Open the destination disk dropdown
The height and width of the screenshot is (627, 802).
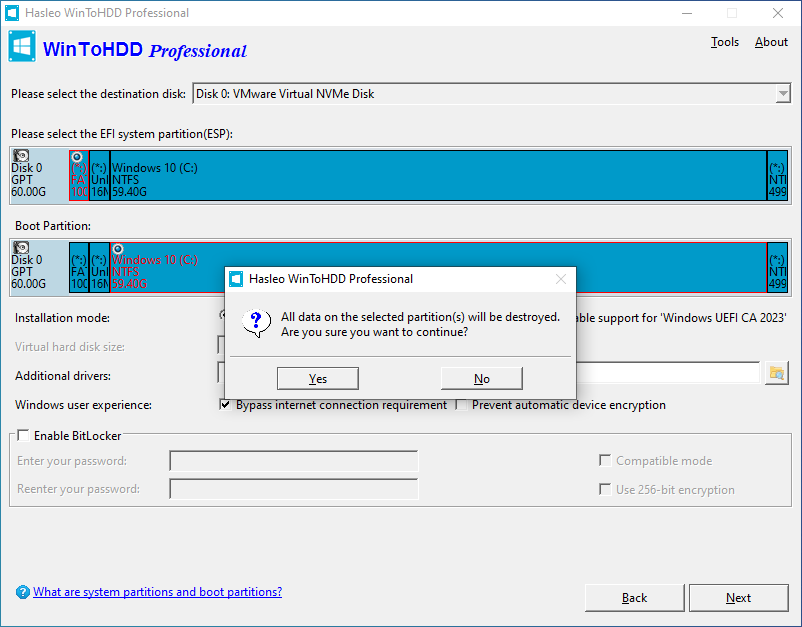pos(783,94)
